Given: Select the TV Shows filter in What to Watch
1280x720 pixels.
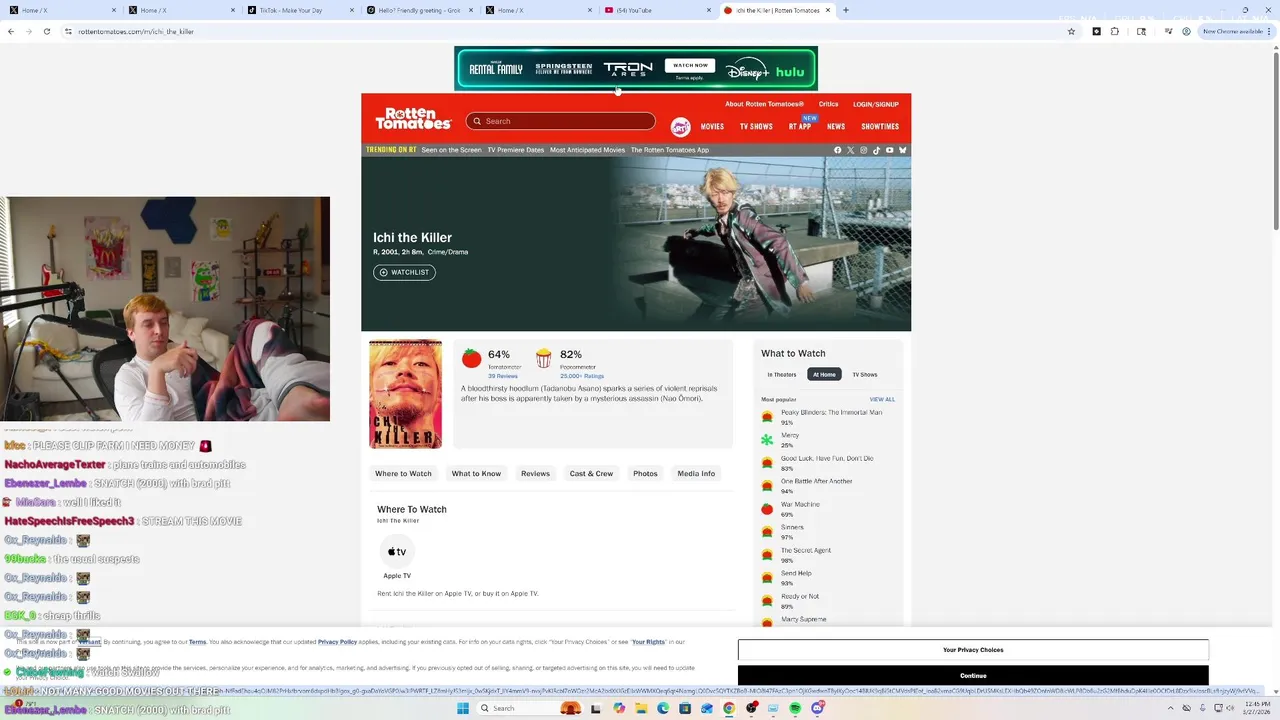Looking at the screenshot, I should pos(865,375).
